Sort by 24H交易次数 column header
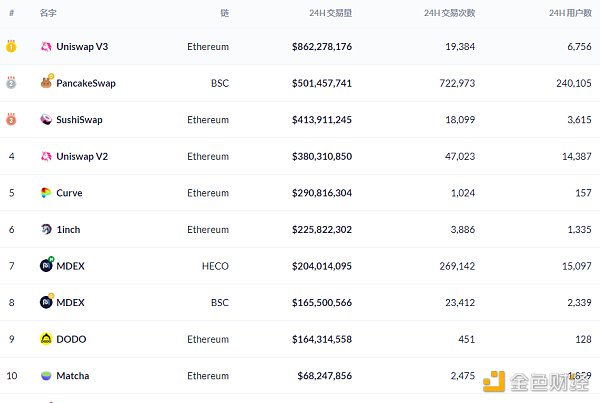The width and height of the screenshot is (600, 403). pyautogui.click(x=449, y=14)
